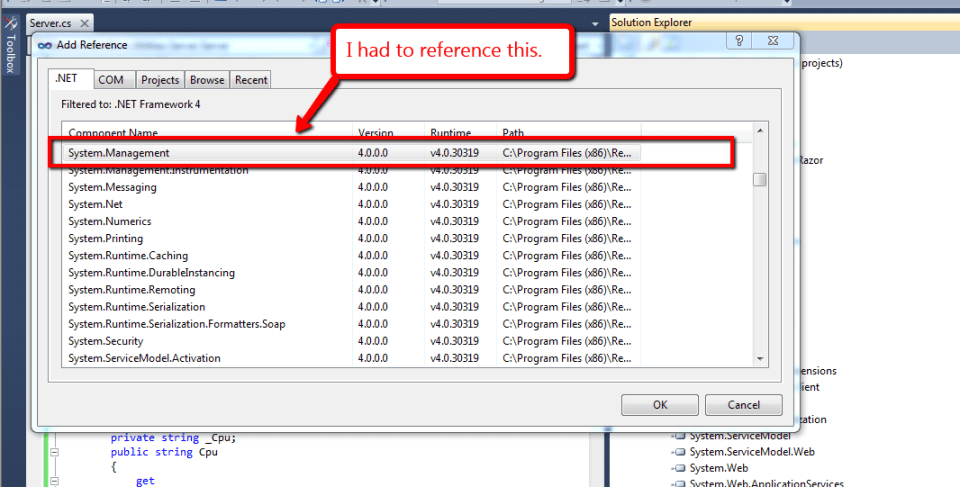Select the System.Messaging component
This screenshot has width=960, height=487.
coord(112,187)
